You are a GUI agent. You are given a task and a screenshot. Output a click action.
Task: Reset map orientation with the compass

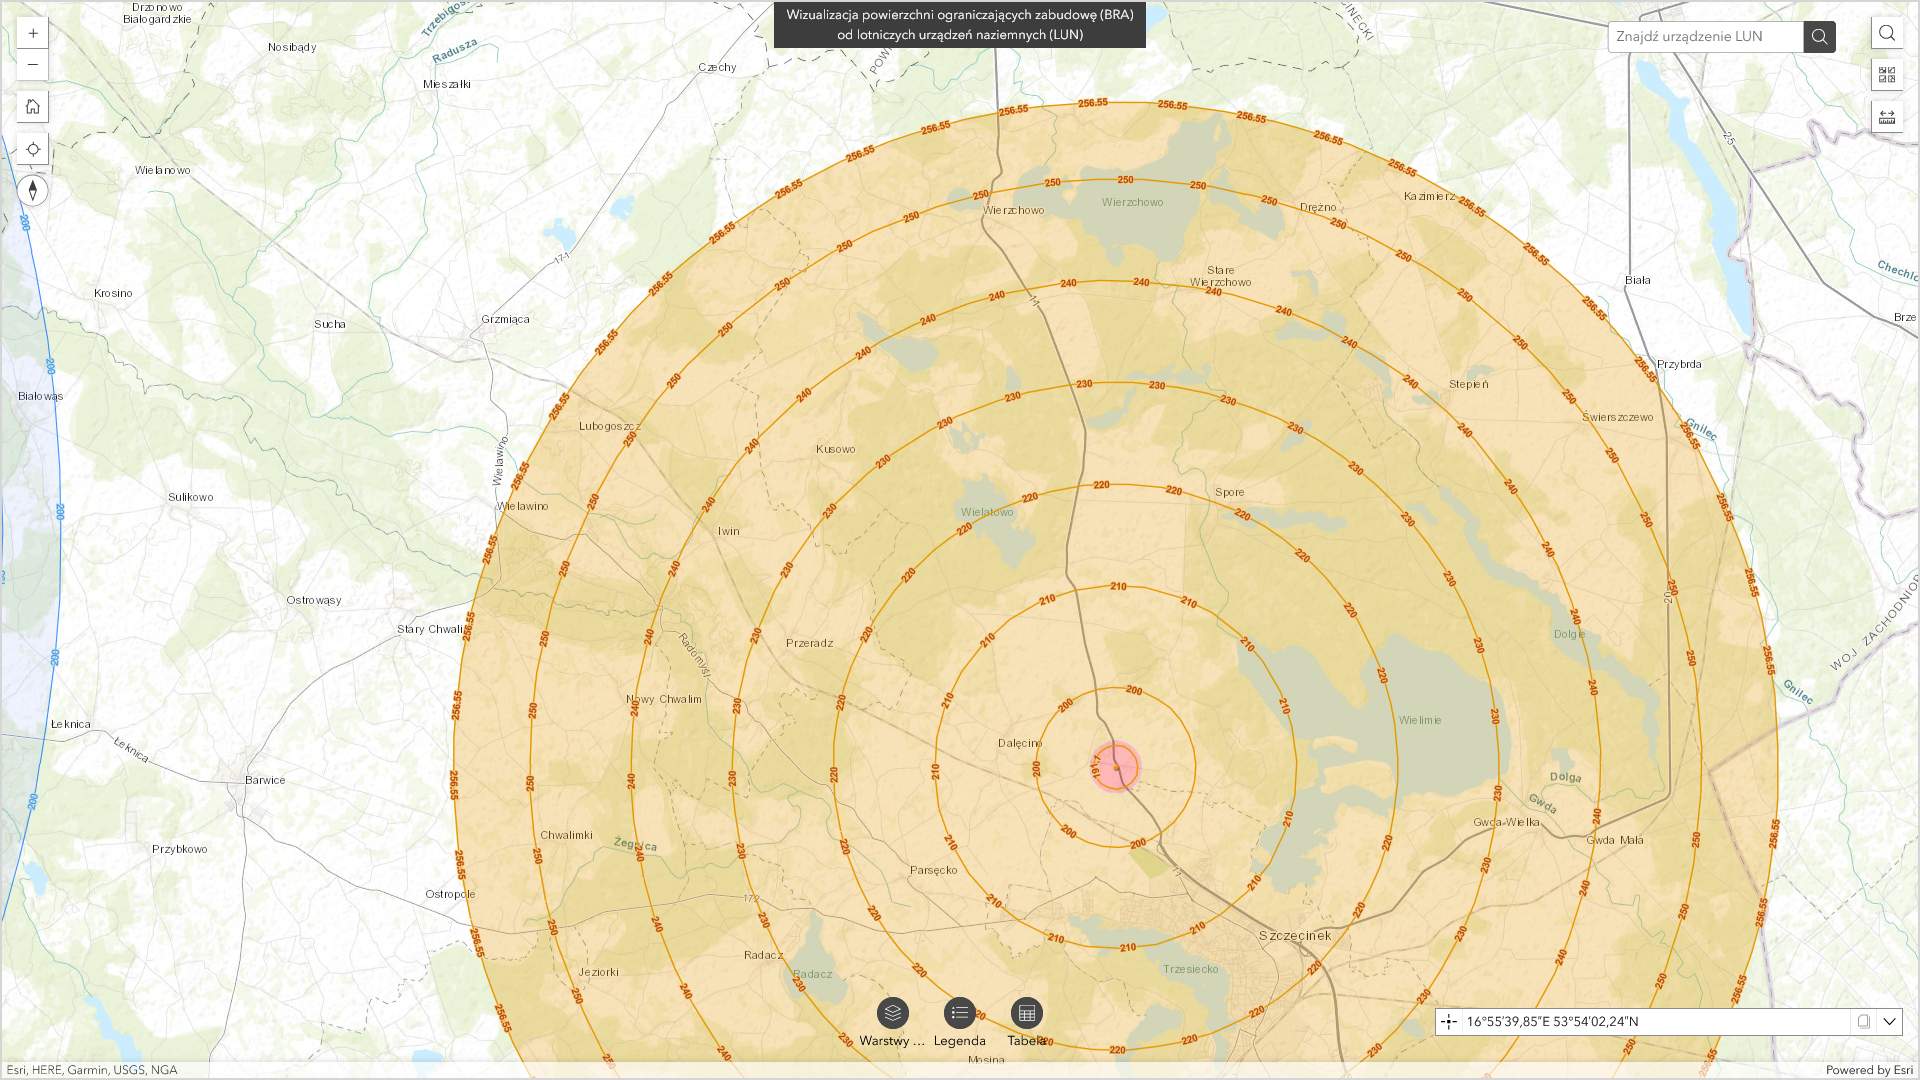click(33, 191)
